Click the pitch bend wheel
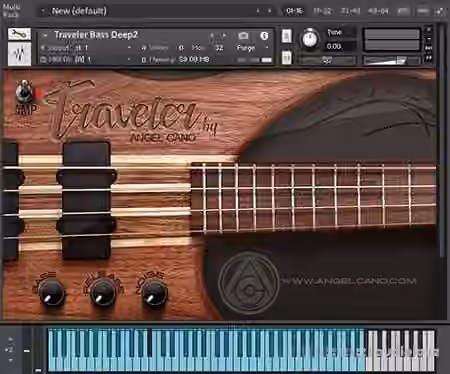450x374 pixels. click(27, 350)
